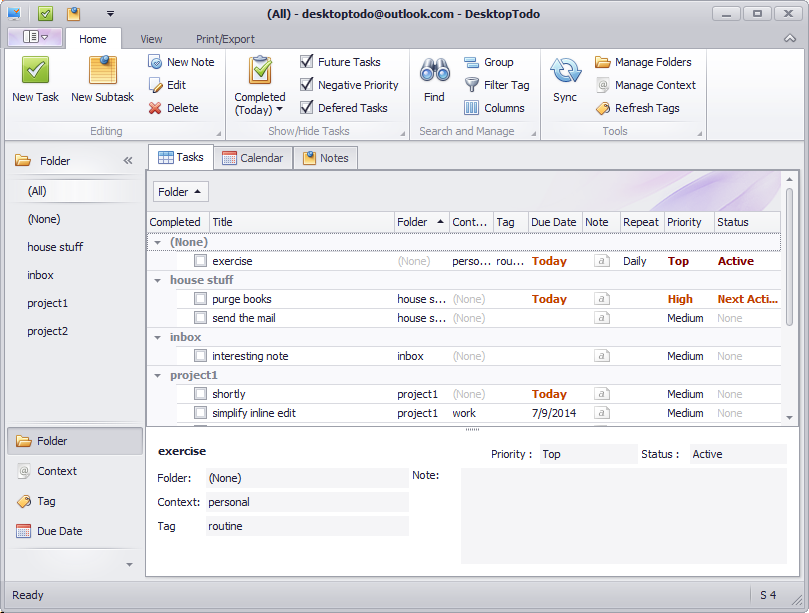Open navigation pane configure arrow

129,564
